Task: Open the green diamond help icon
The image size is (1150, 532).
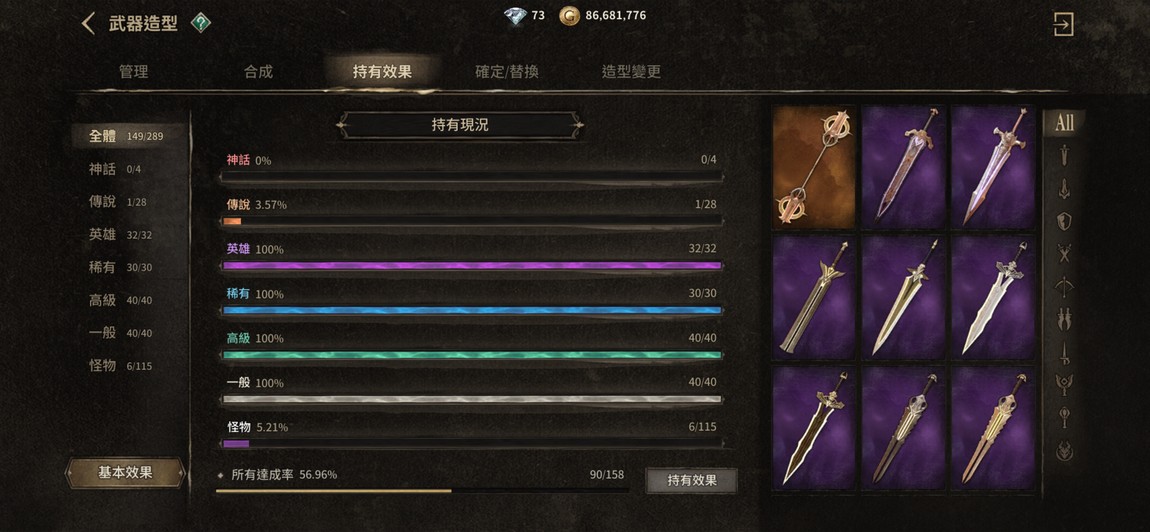Action: click(201, 23)
